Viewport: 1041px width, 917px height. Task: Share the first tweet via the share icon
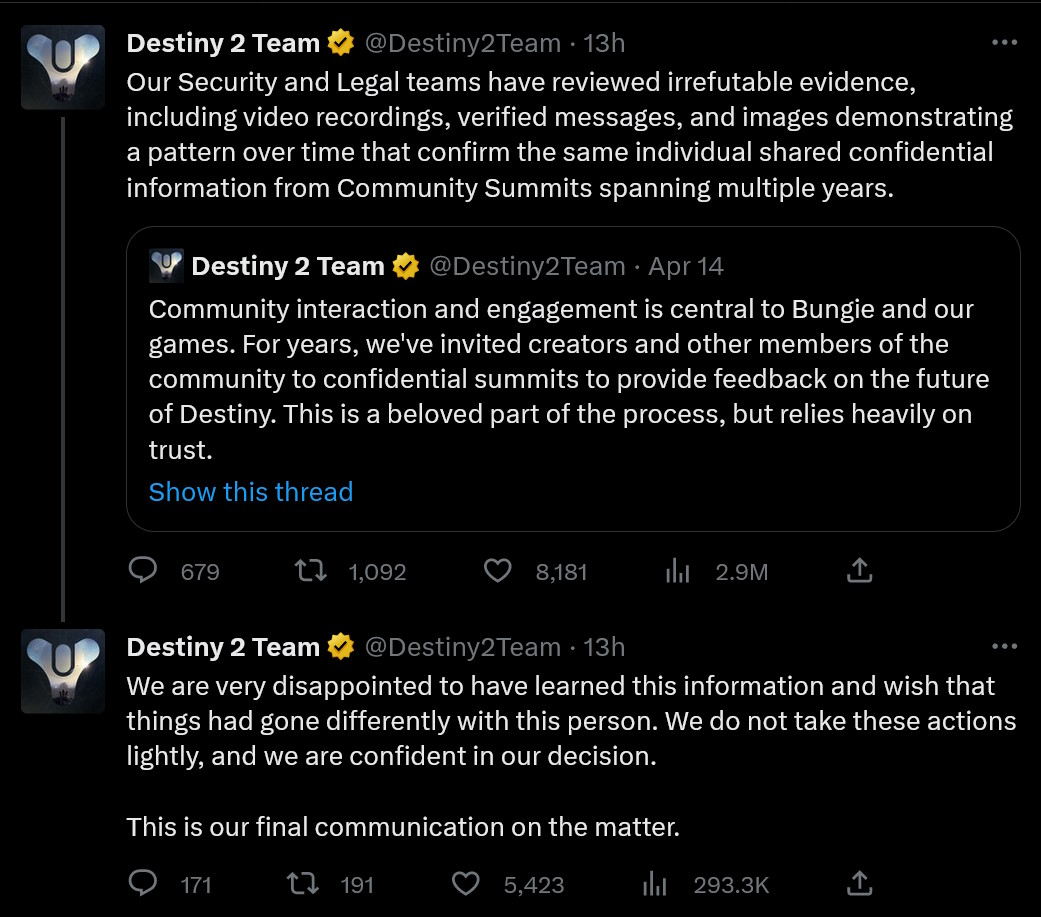click(859, 569)
